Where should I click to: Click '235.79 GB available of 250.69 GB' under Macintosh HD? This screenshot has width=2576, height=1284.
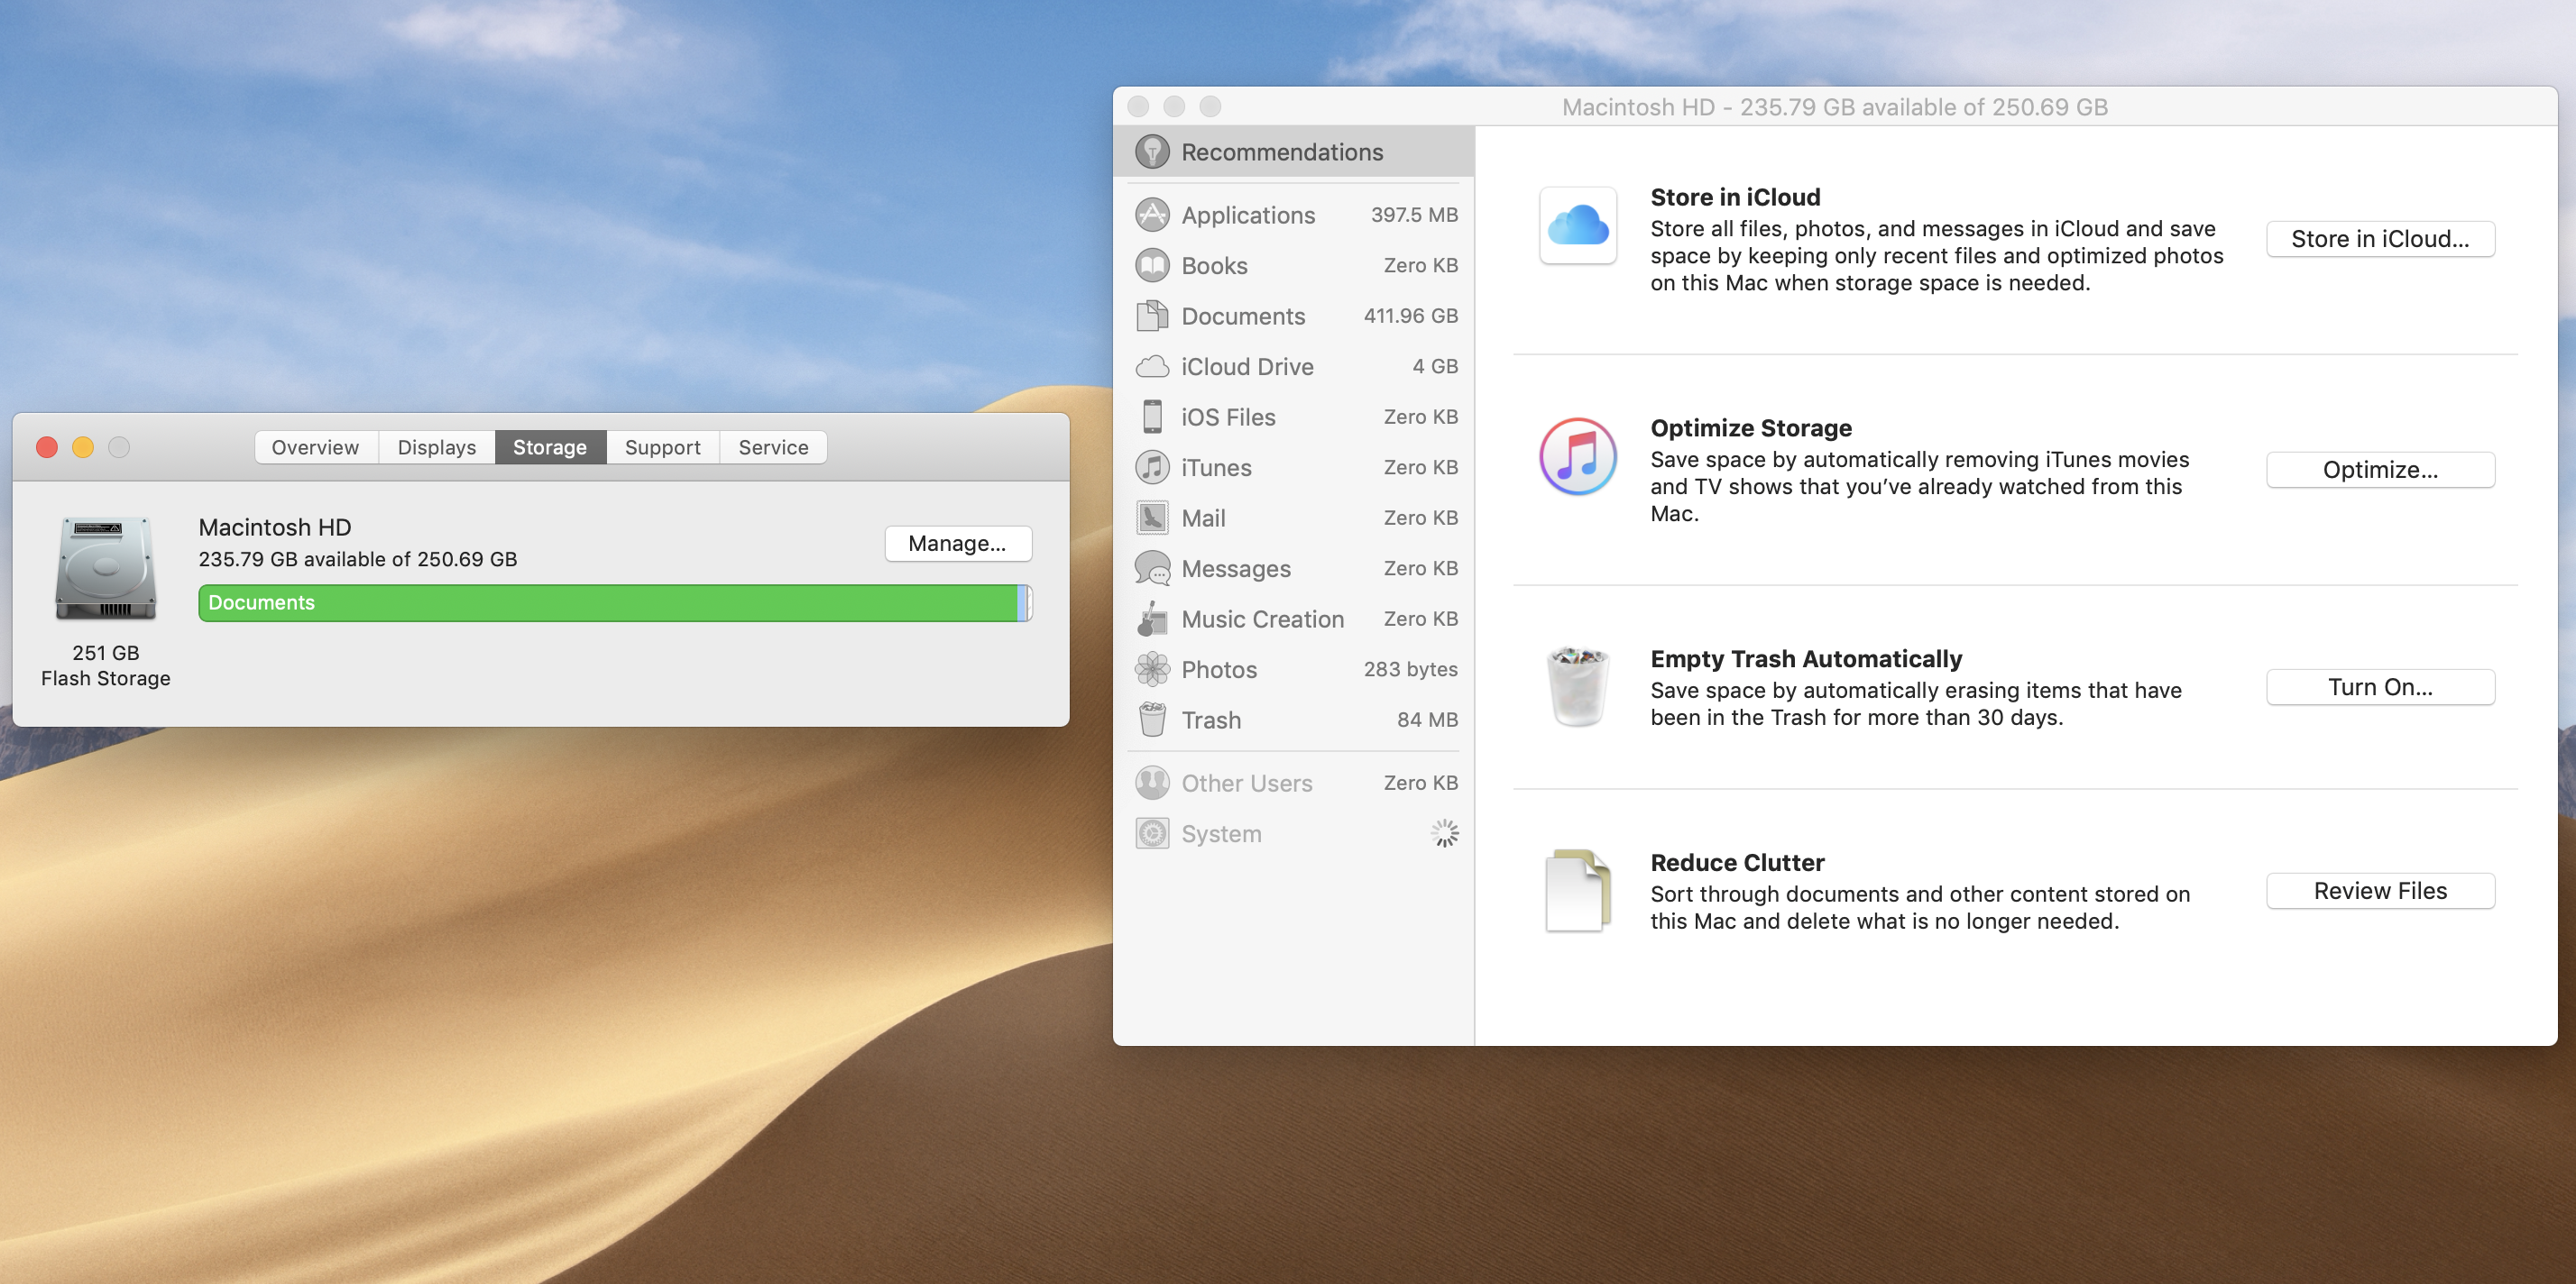[x=358, y=559]
